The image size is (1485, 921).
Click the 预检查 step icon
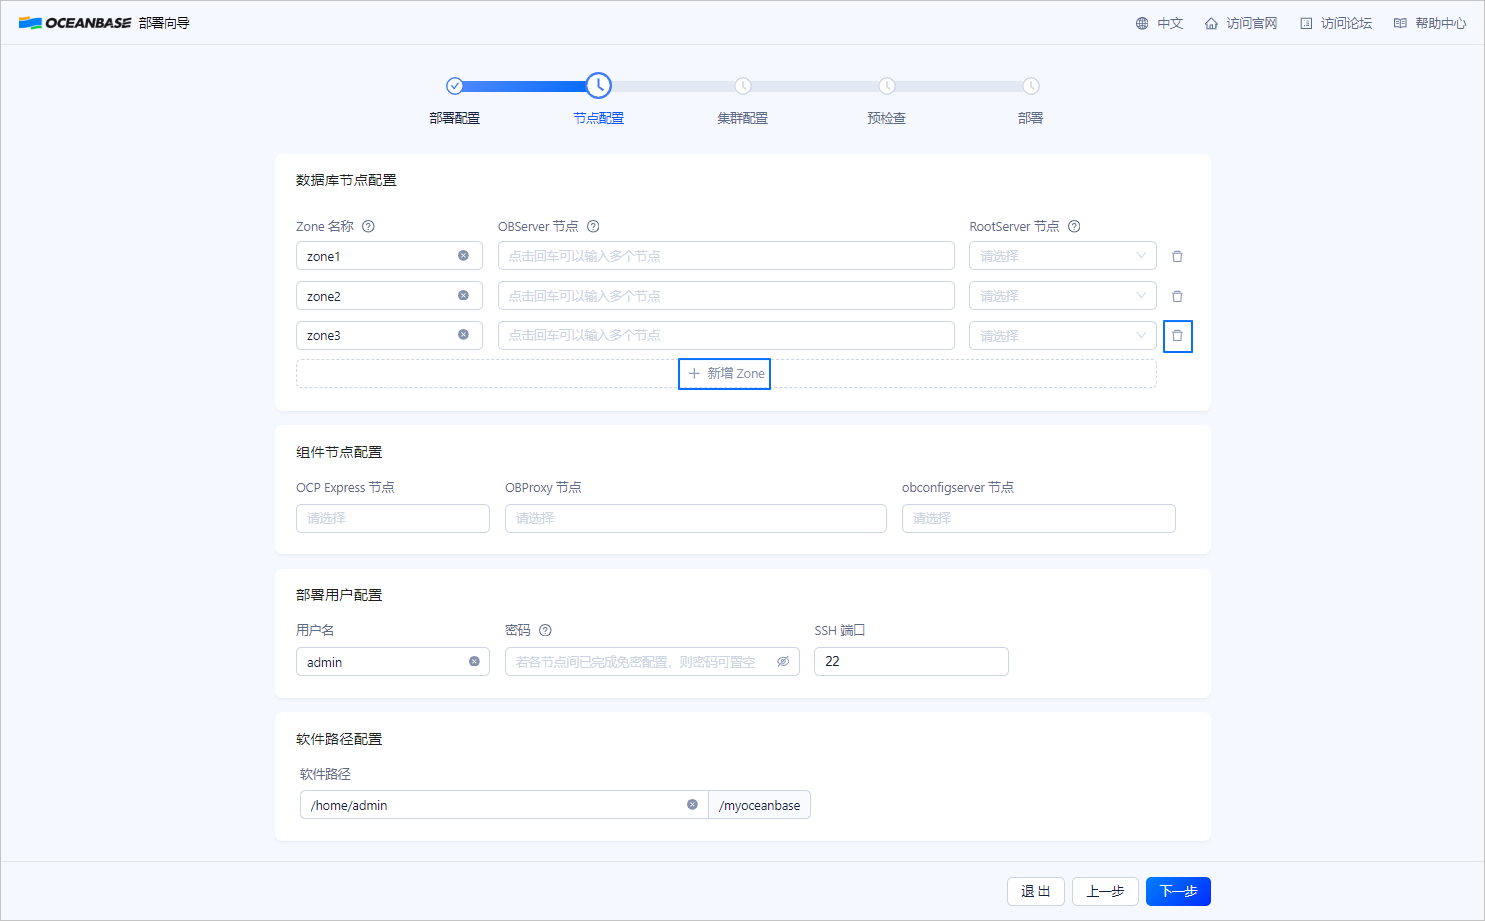(887, 86)
